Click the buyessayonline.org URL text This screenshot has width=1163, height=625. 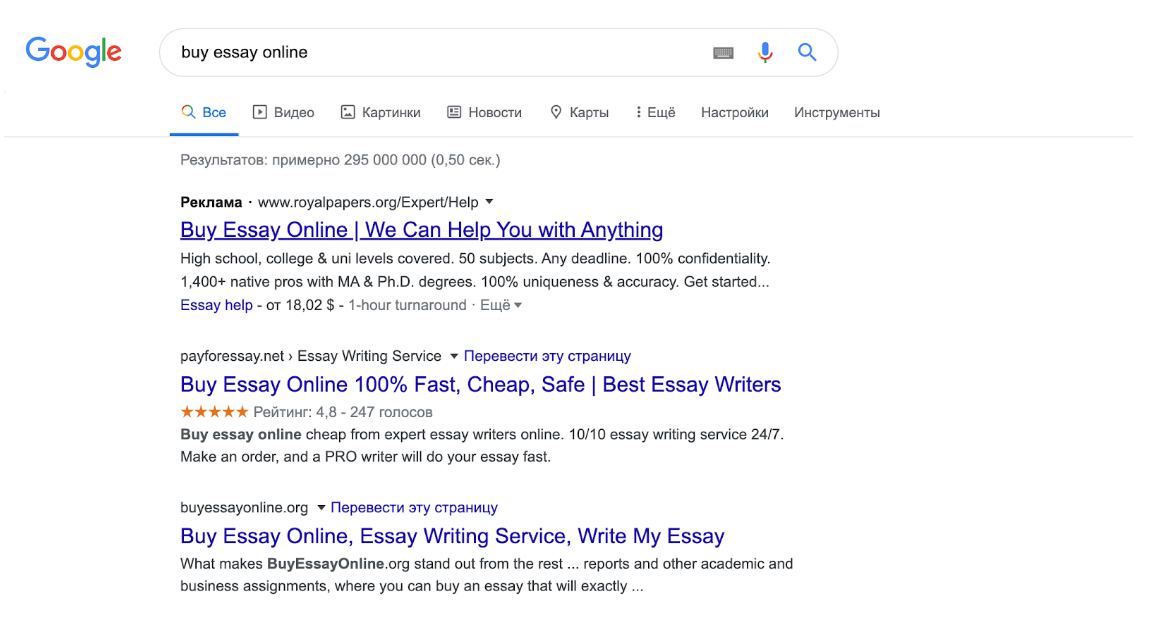244,508
